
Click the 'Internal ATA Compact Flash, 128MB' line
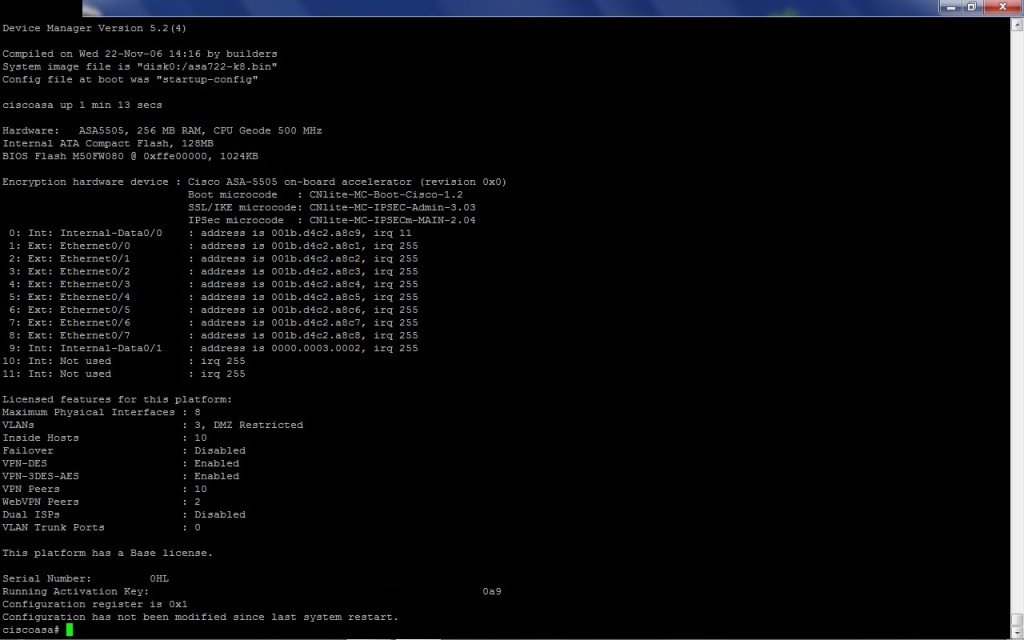pyautogui.click(x=108, y=143)
